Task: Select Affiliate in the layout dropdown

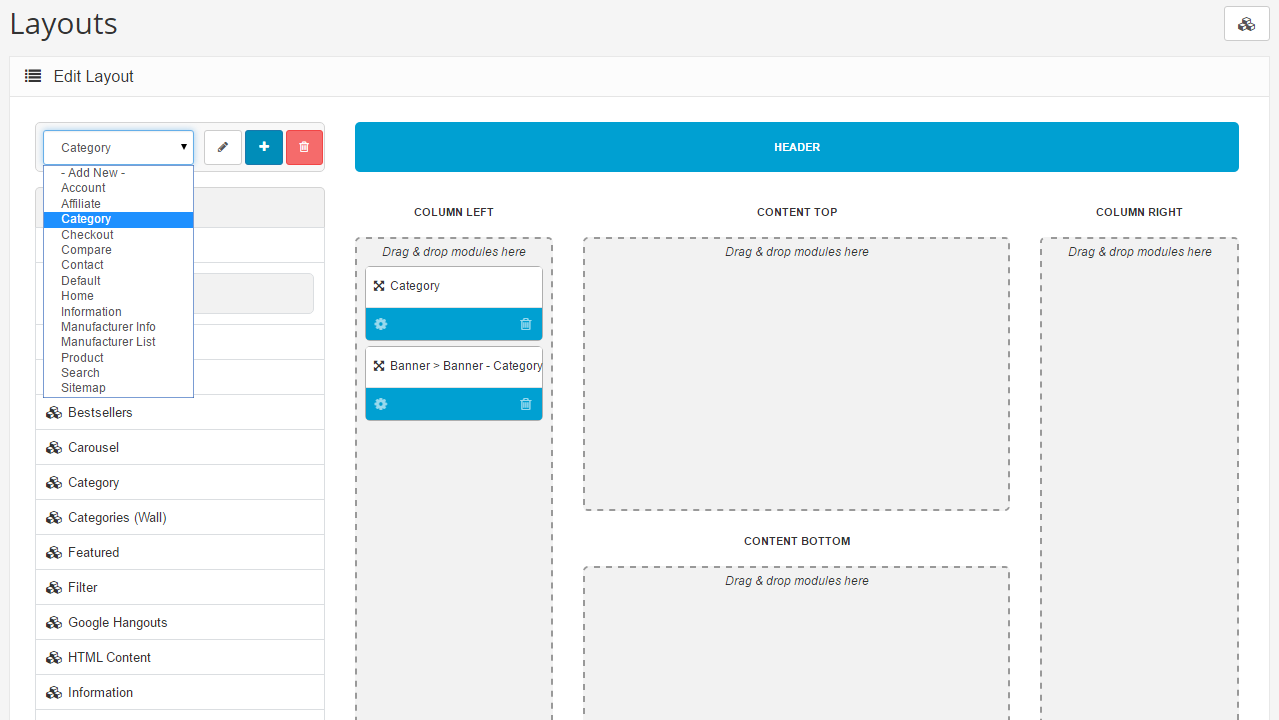Action: coord(118,204)
